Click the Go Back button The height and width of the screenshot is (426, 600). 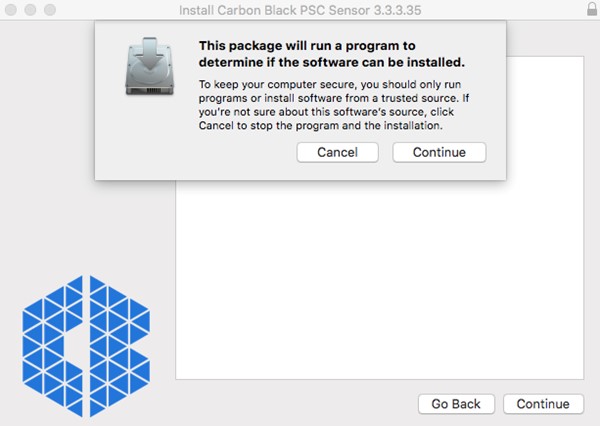(456, 404)
